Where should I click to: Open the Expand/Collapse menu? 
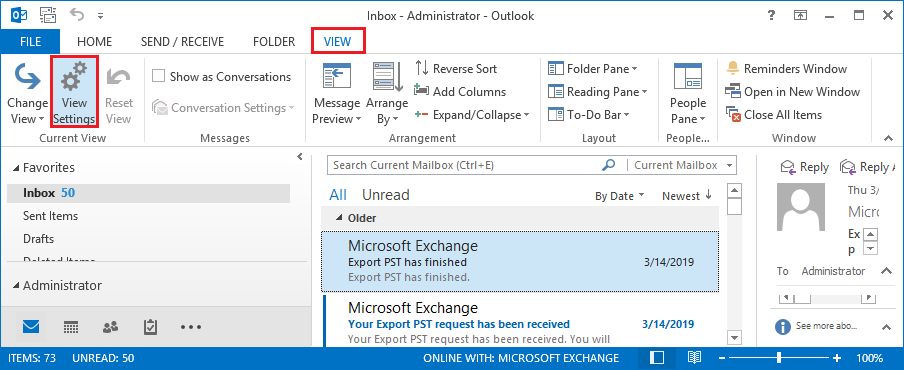472,115
